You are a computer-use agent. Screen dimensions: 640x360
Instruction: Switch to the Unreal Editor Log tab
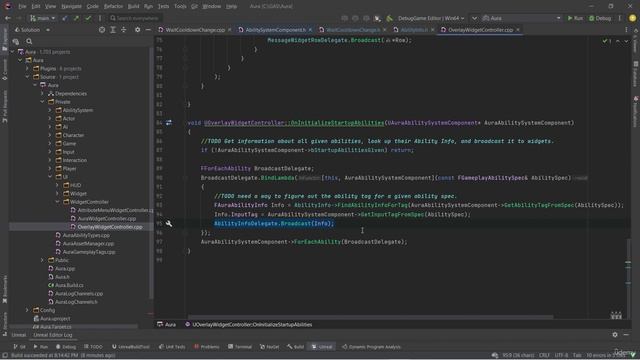pyautogui.click(x=53, y=335)
